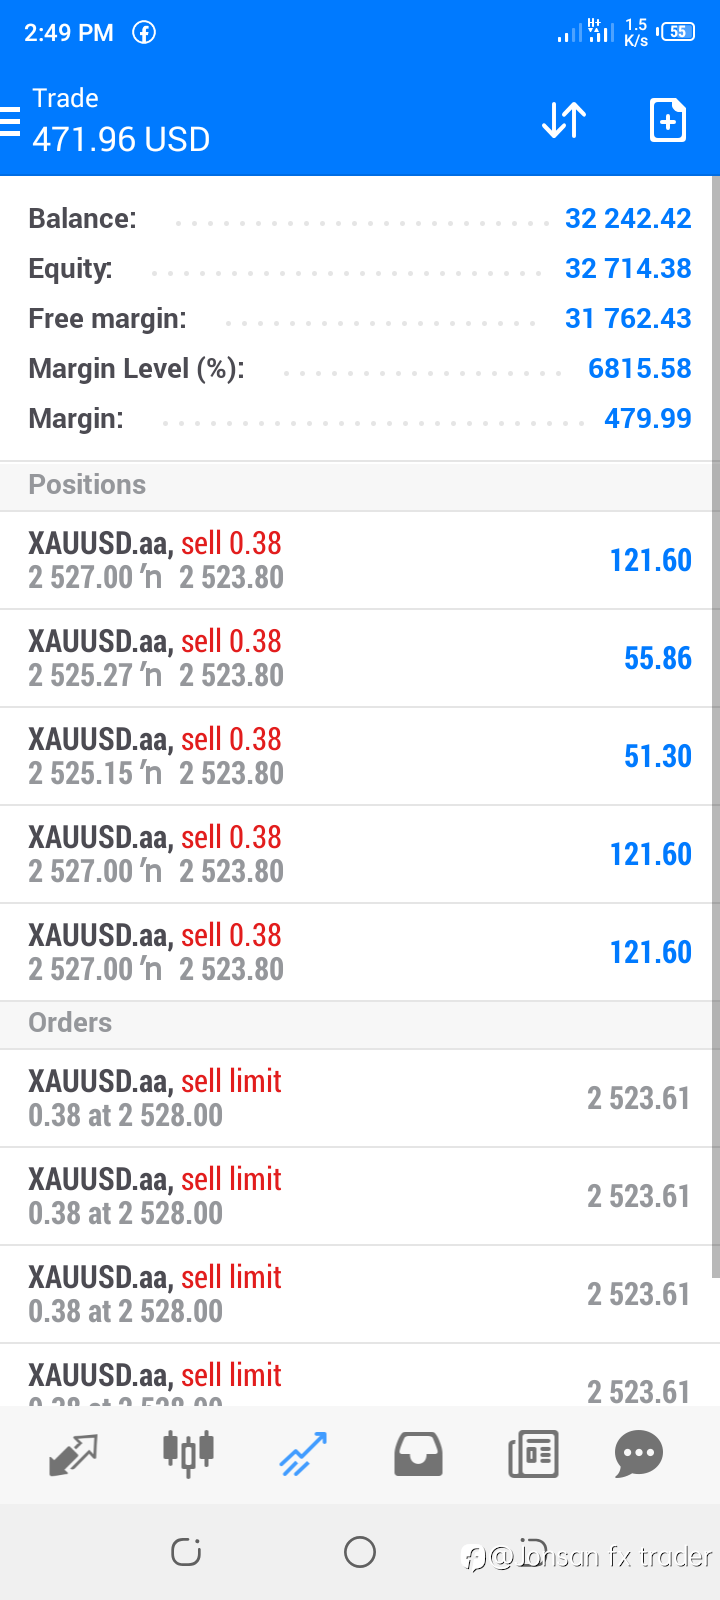The width and height of the screenshot is (720, 1600).
Task: Tap the Android home circle button
Action: click(x=360, y=1552)
